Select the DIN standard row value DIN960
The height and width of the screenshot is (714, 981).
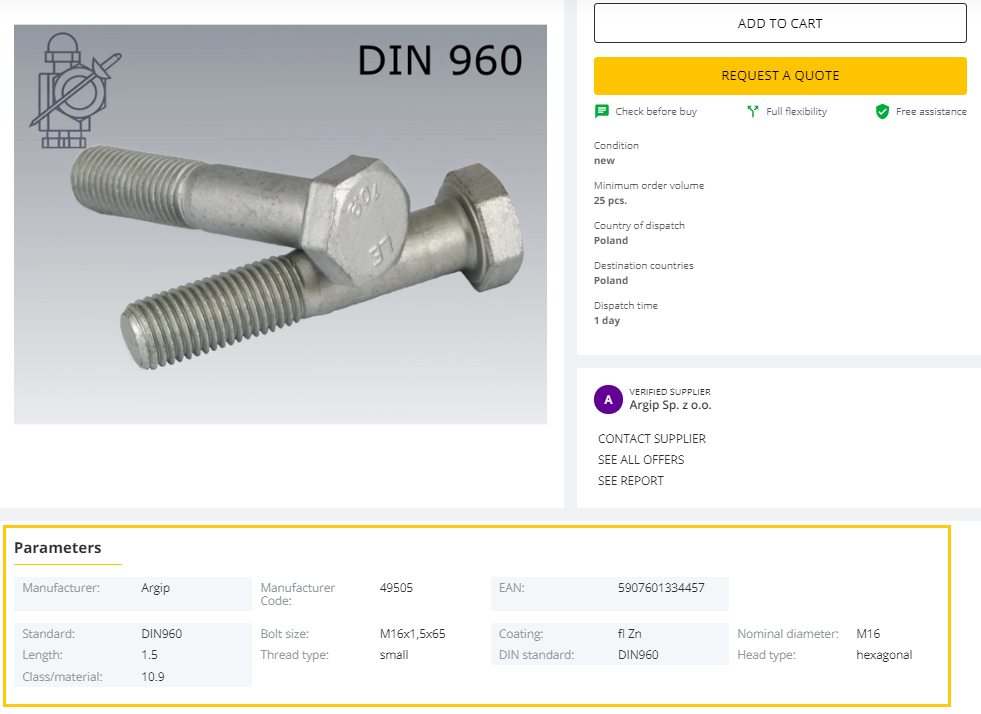638,655
